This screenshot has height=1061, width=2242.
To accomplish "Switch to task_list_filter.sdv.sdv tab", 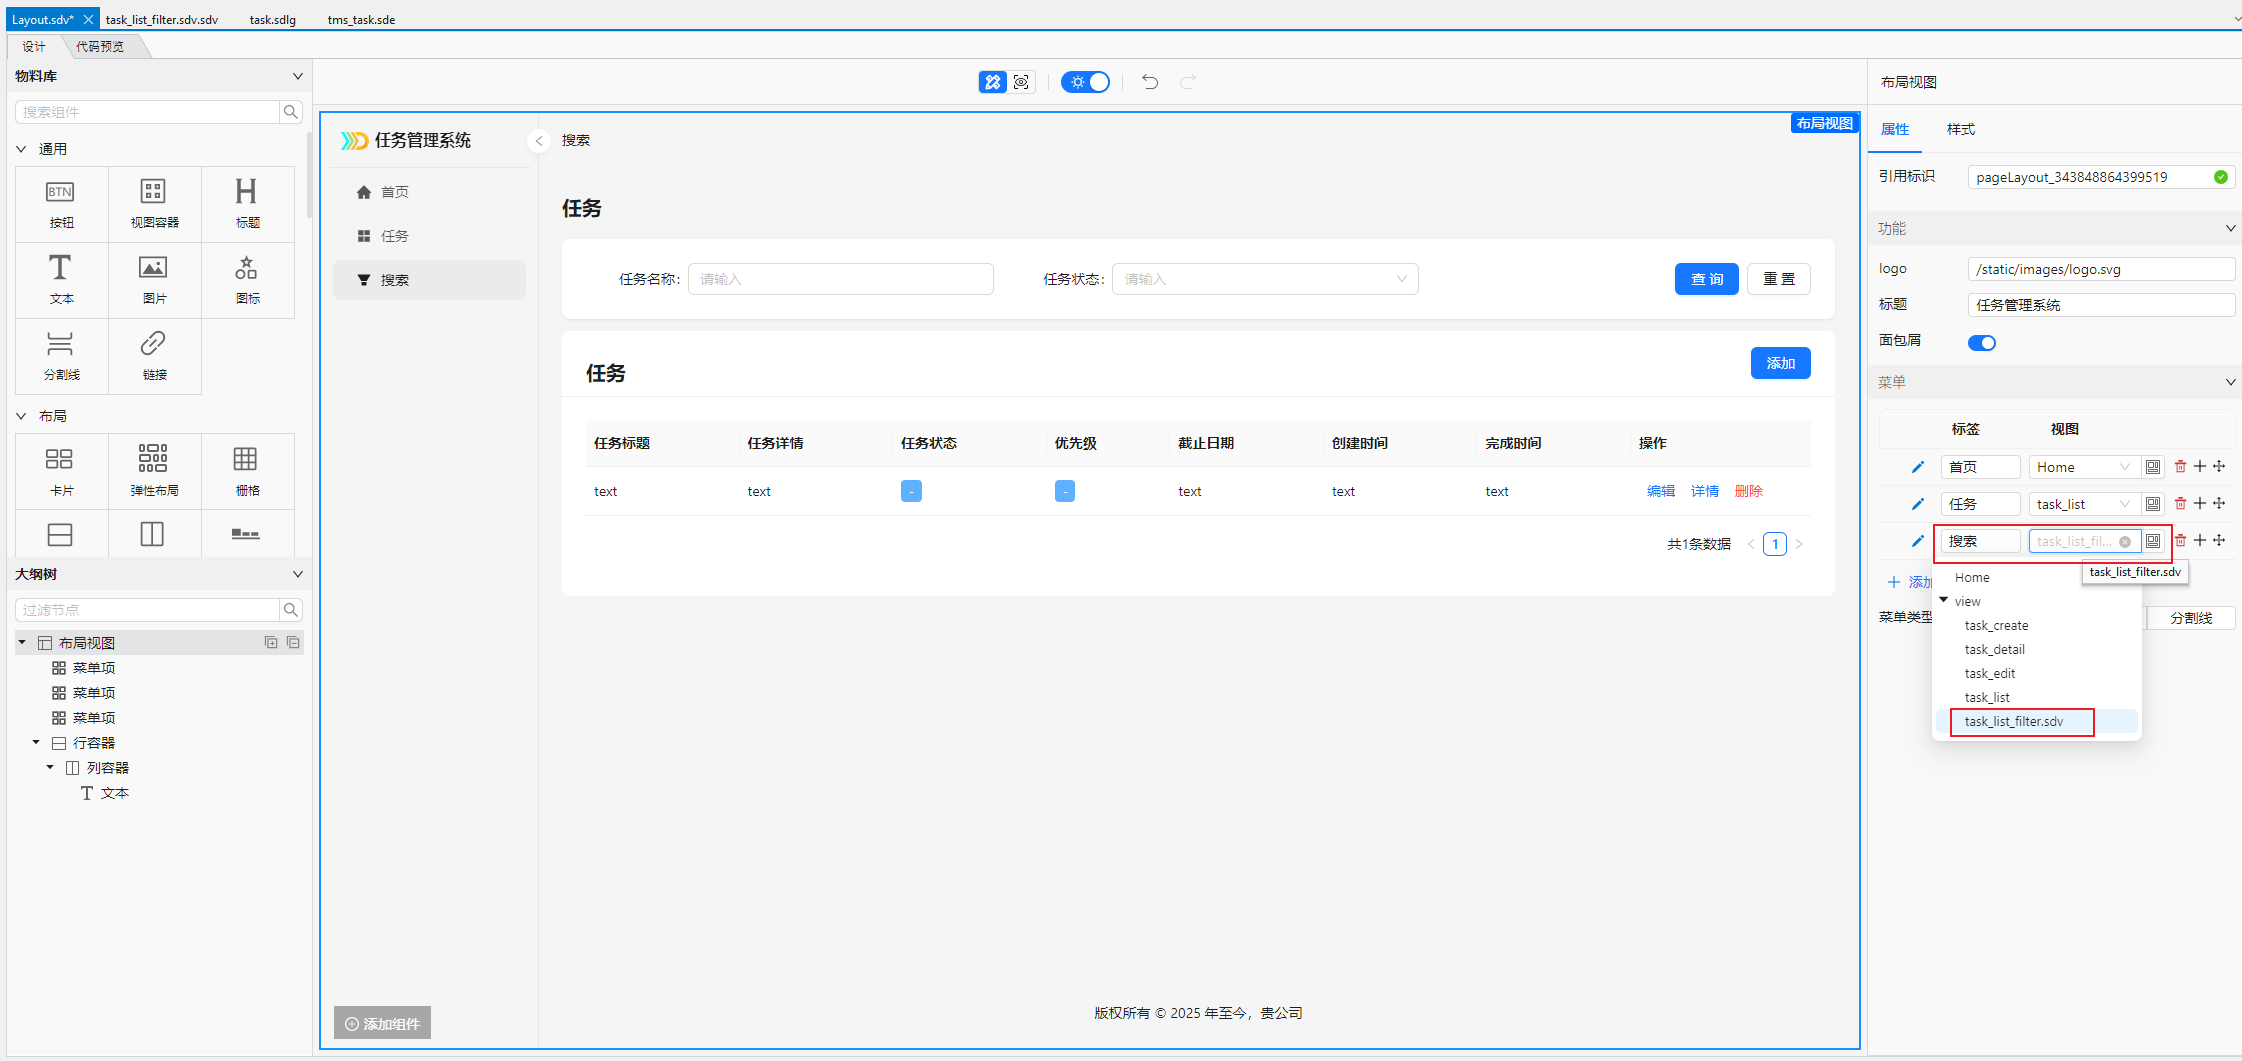I will (162, 19).
